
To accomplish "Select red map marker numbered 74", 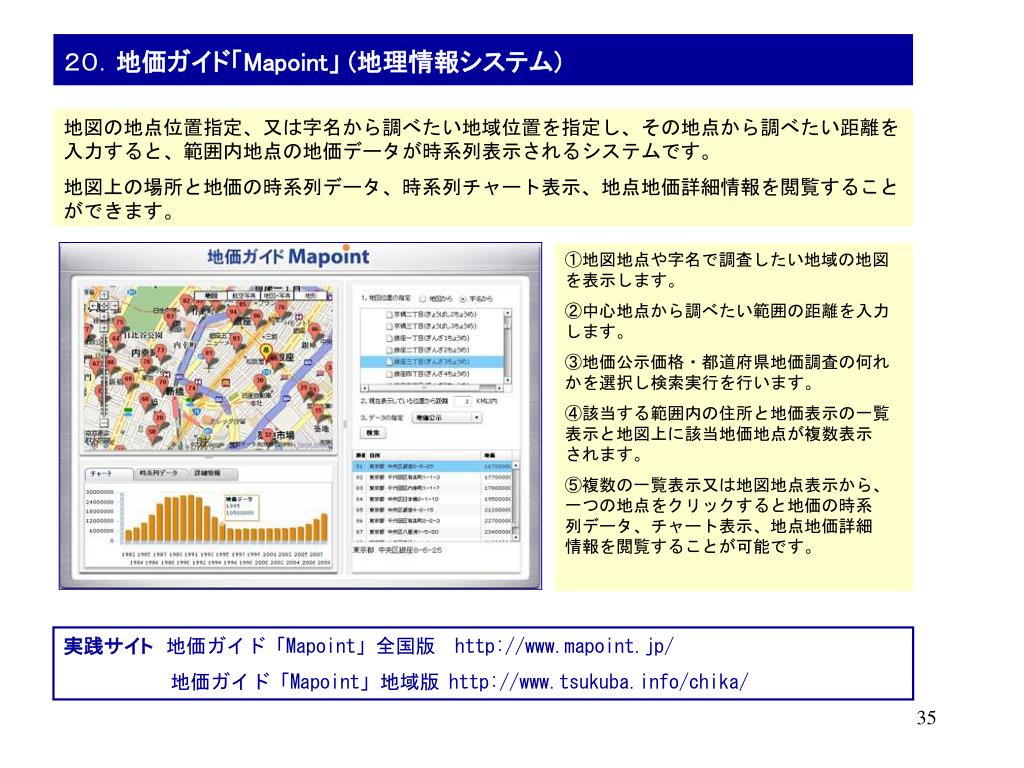I will 191,388.
